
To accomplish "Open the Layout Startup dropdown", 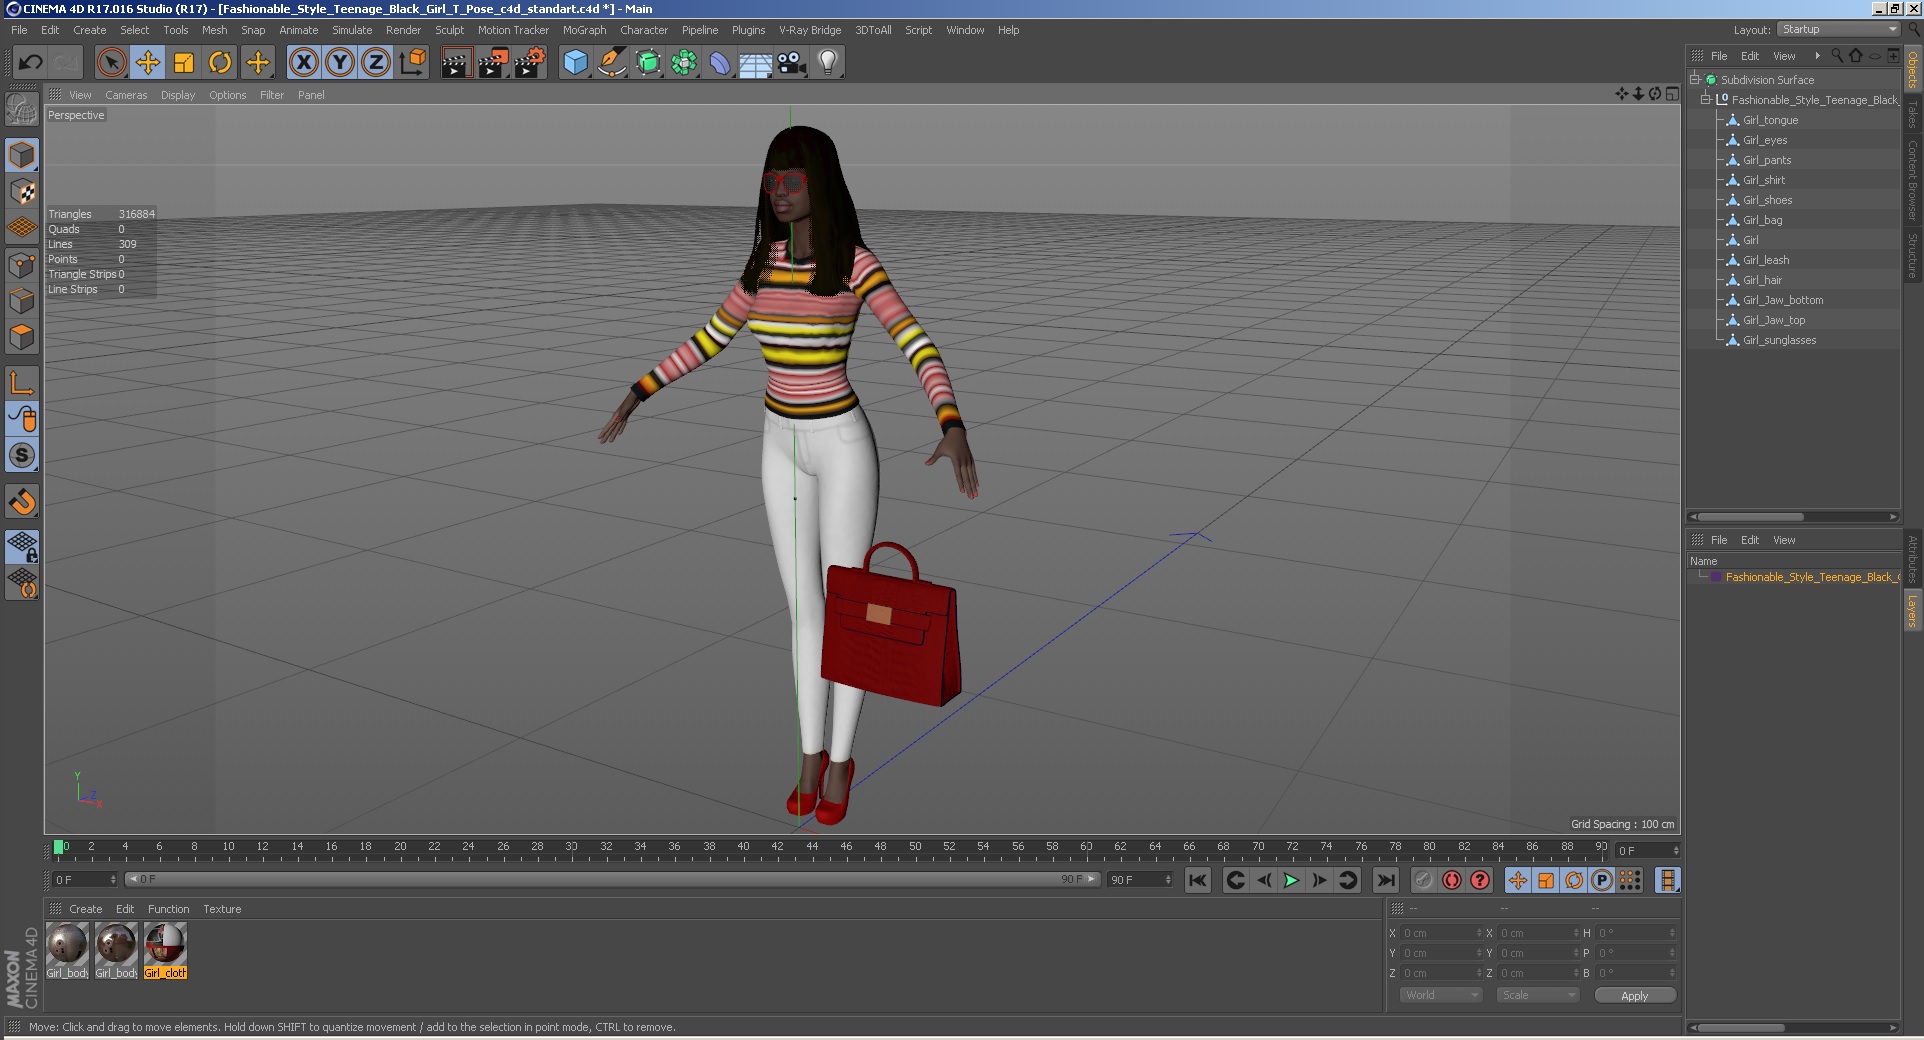I will tap(1838, 30).
